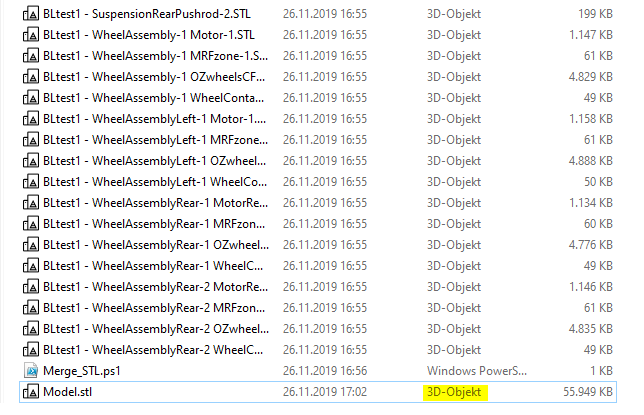Click the icon of WheelAssemblyRear-2 WheelC file
This screenshot has width=644, height=415.
[31, 350]
